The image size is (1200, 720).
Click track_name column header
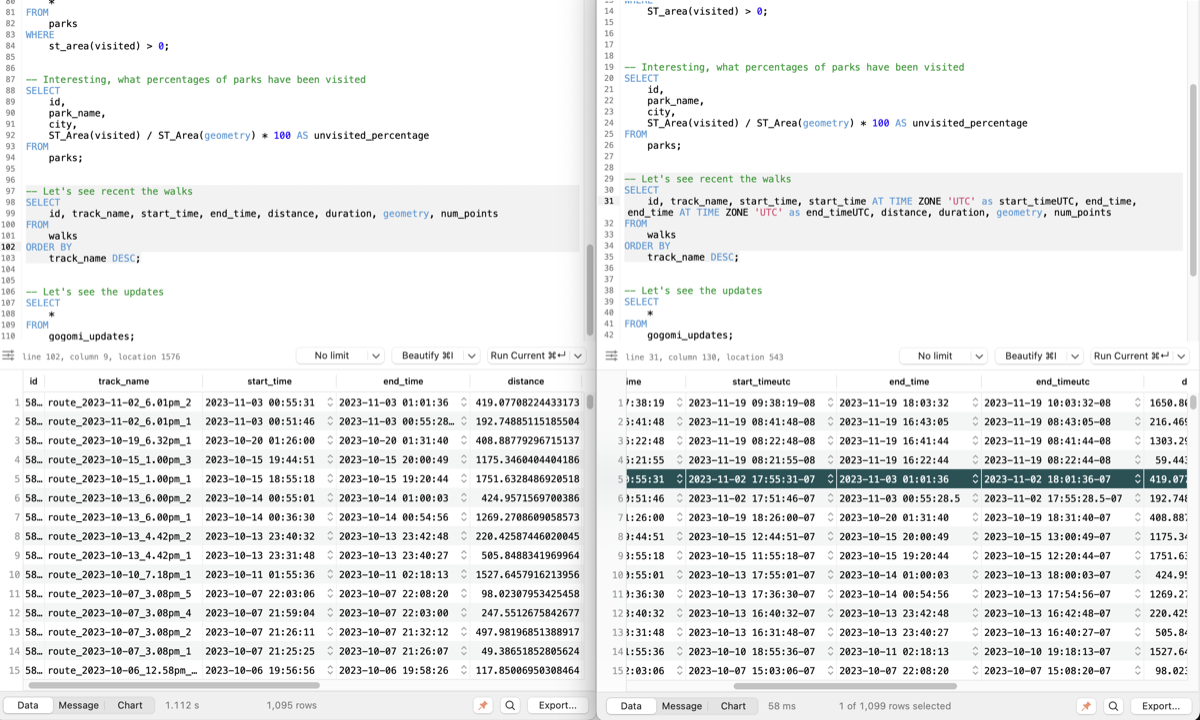coord(124,381)
